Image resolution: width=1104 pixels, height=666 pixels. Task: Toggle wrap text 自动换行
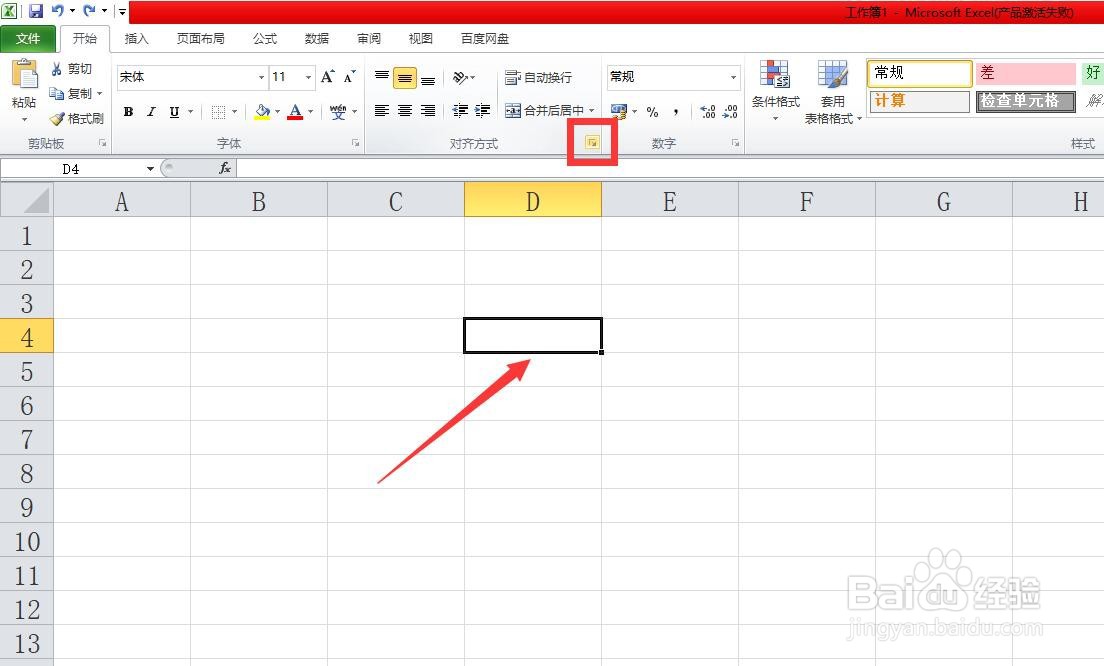click(539, 77)
